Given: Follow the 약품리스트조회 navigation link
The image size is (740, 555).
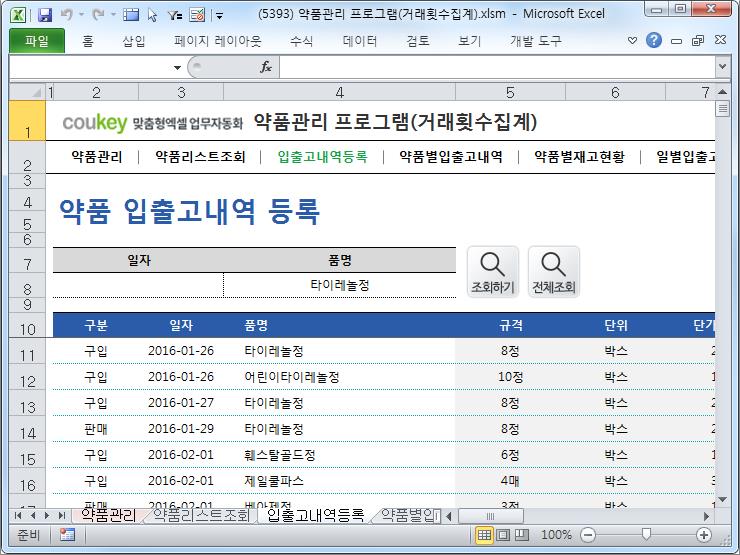Looking at the screenshot, I should [x=200, y=157].
